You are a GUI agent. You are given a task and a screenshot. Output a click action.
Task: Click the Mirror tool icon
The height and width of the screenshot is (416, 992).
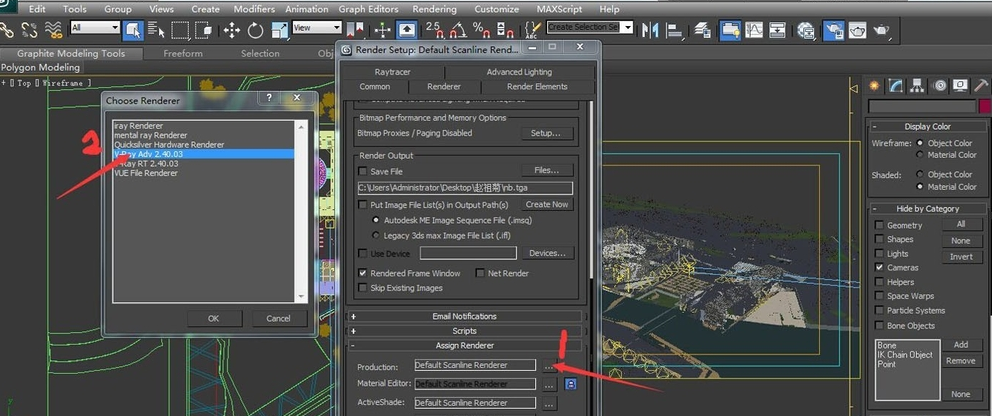[650, 30]
